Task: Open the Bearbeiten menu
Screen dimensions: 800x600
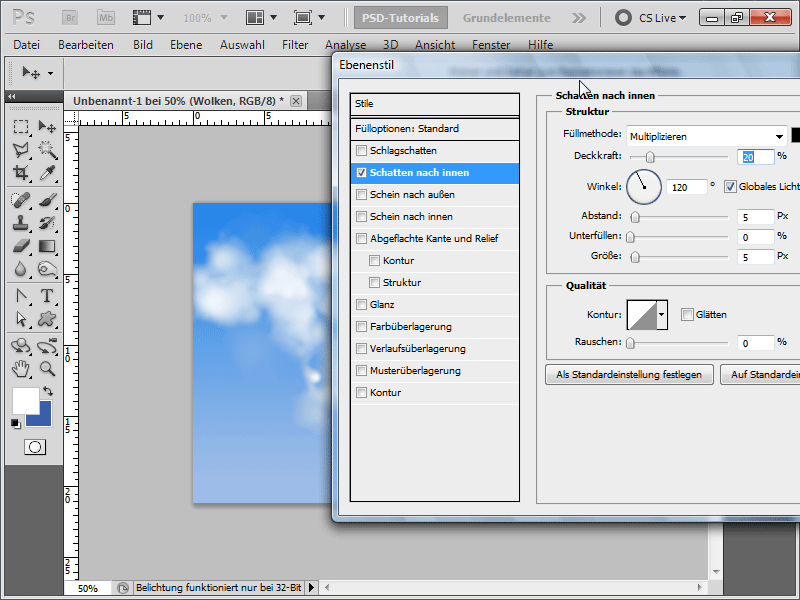Action: tap(86, 45)
